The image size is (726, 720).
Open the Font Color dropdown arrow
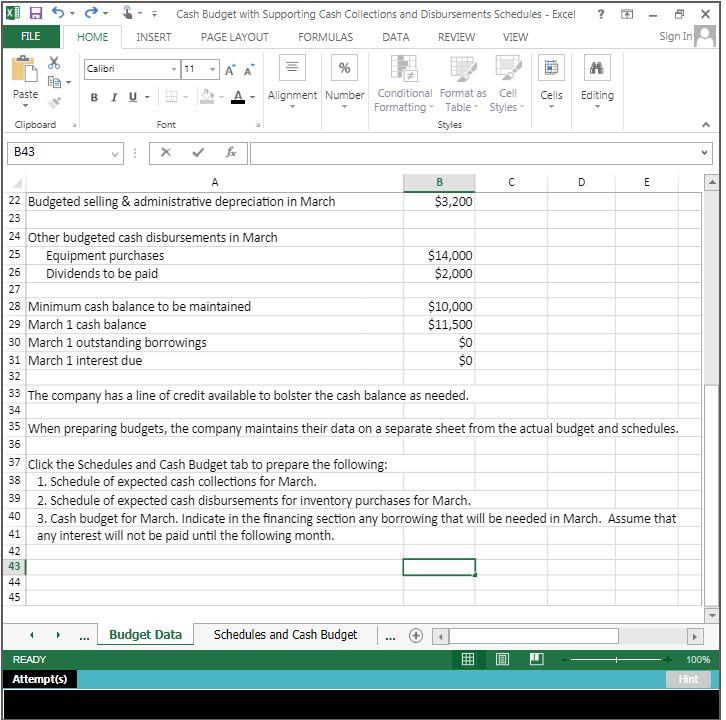tap(253, 97)
